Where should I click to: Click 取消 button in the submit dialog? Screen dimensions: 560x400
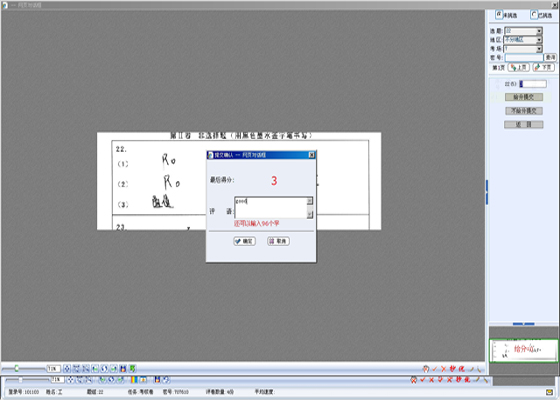(278, 241)
